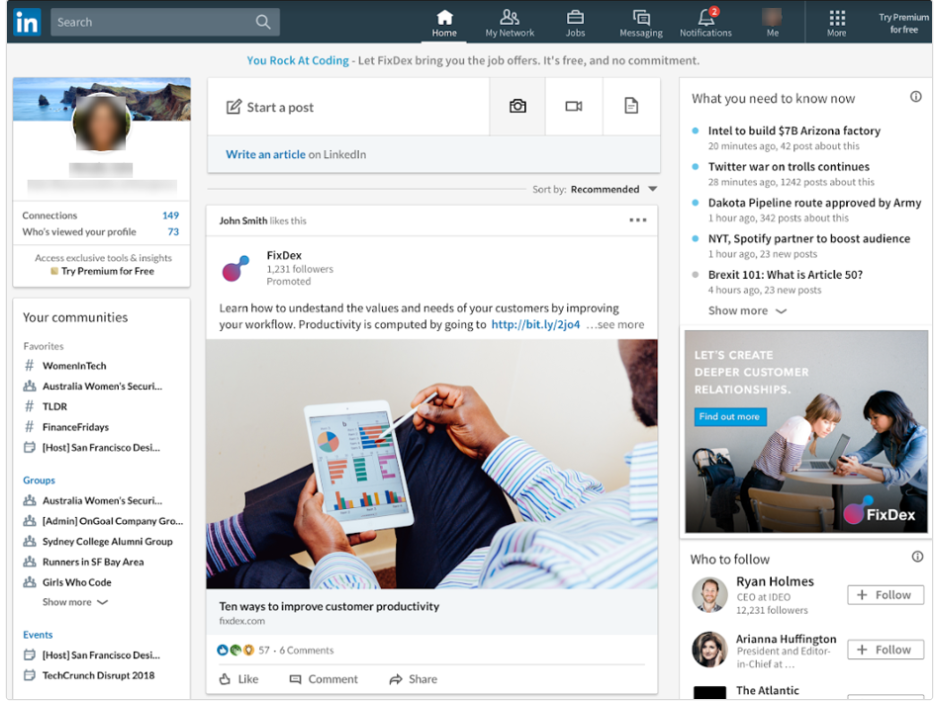Open NYT, Spotify partner to boost audience

click(809, 239)
